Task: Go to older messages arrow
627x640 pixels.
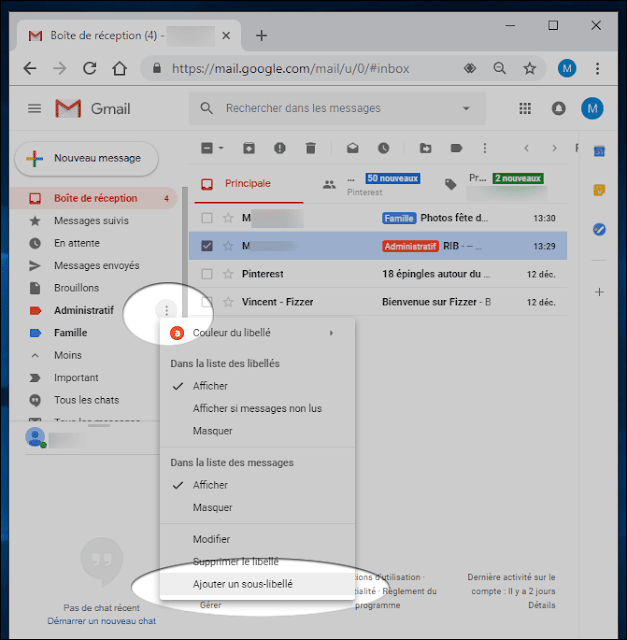Action: [x=554, y=148]
